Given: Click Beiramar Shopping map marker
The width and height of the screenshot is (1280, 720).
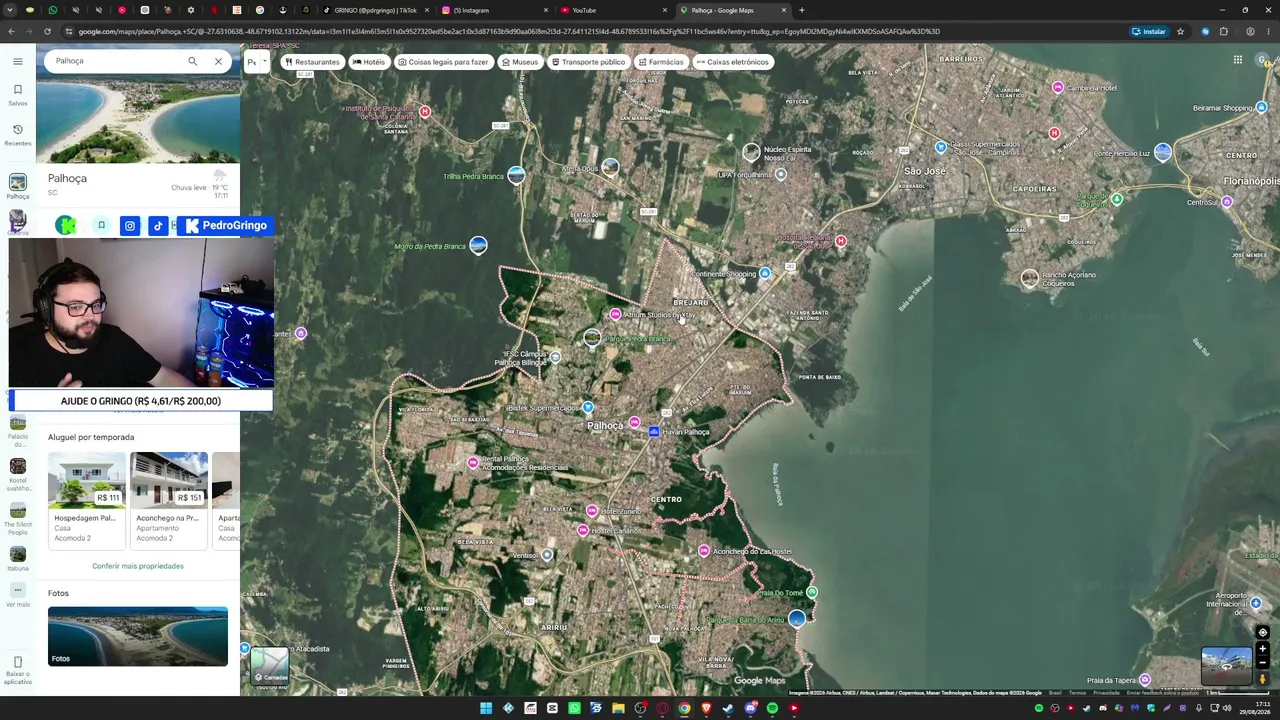Looking at the screenshot, I should (1261, 108).
